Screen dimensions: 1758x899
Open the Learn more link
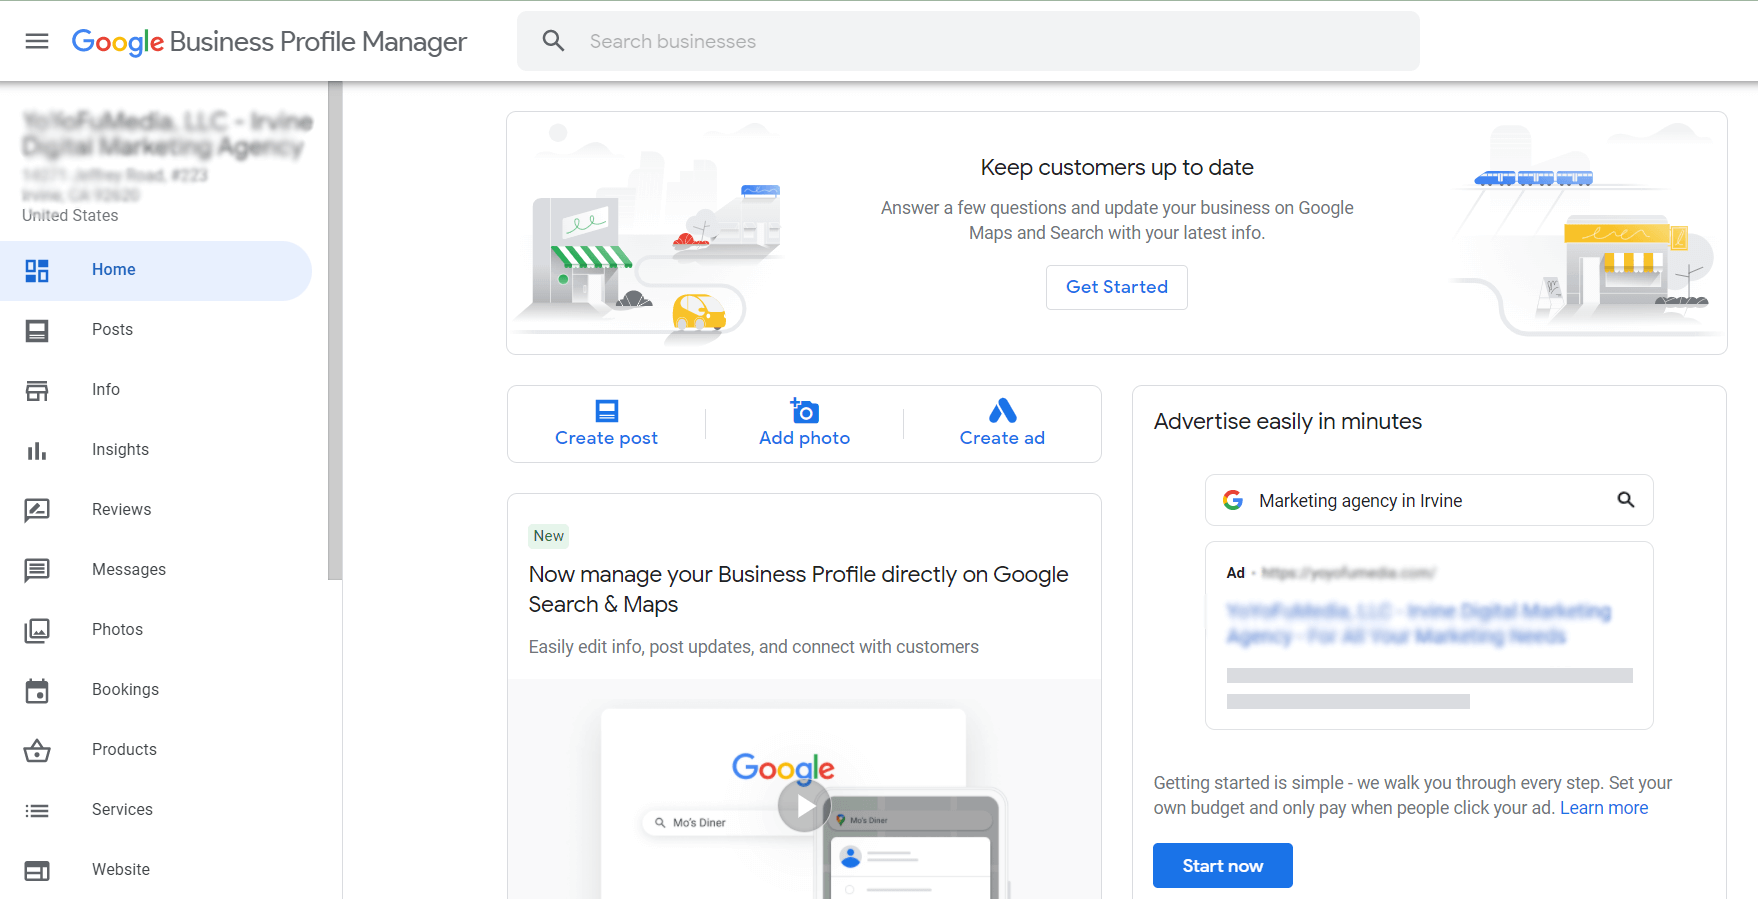click(1604, 808)
